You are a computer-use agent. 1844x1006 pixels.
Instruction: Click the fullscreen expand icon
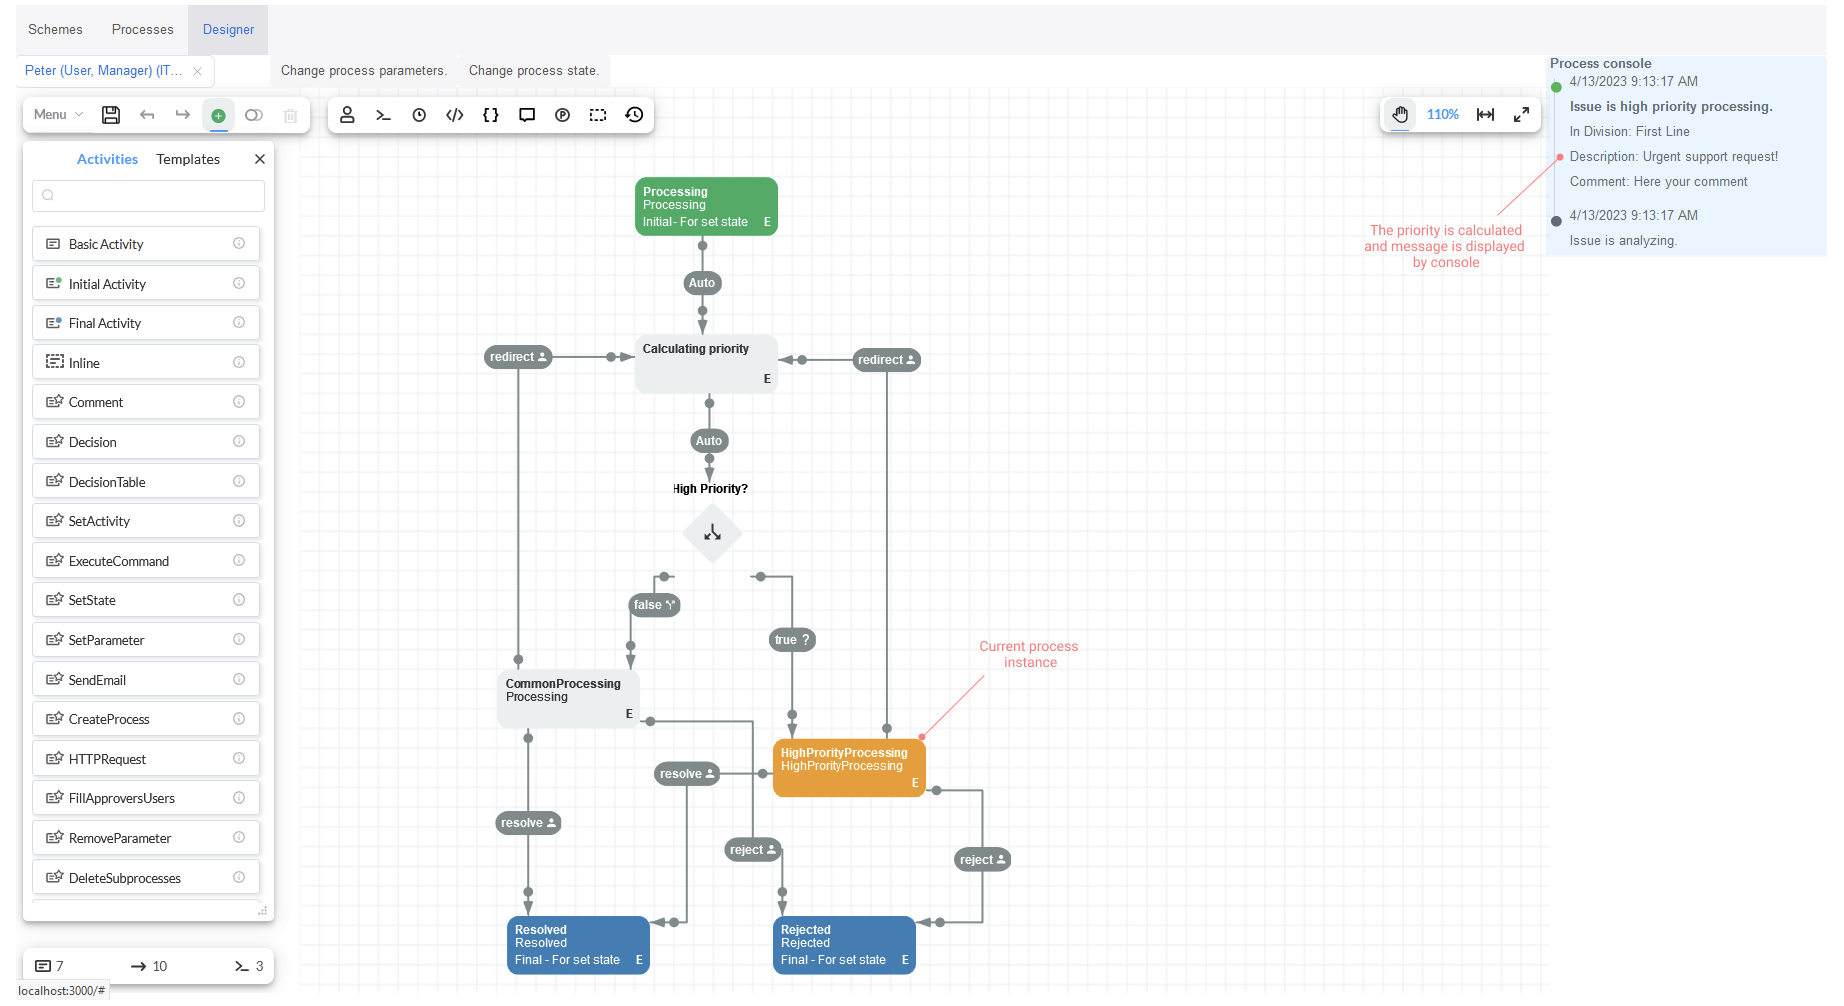(1521, 115)
